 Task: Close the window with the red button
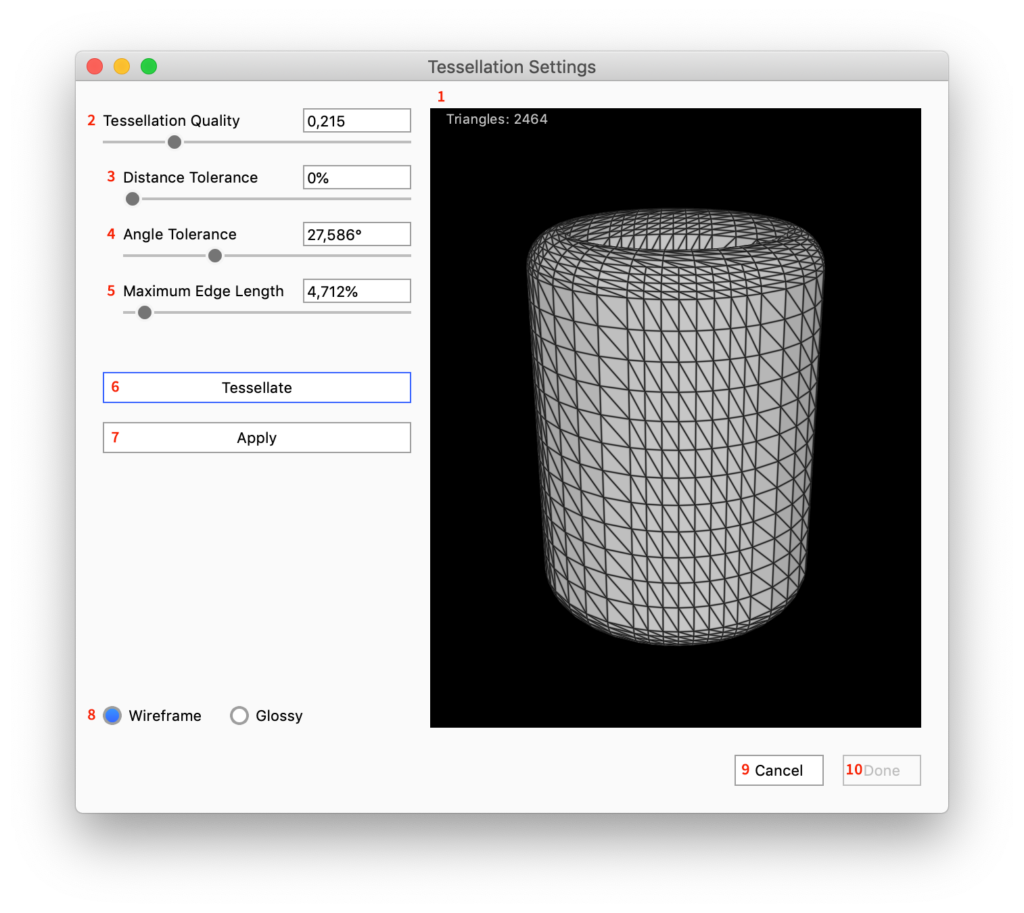point(95,67)
